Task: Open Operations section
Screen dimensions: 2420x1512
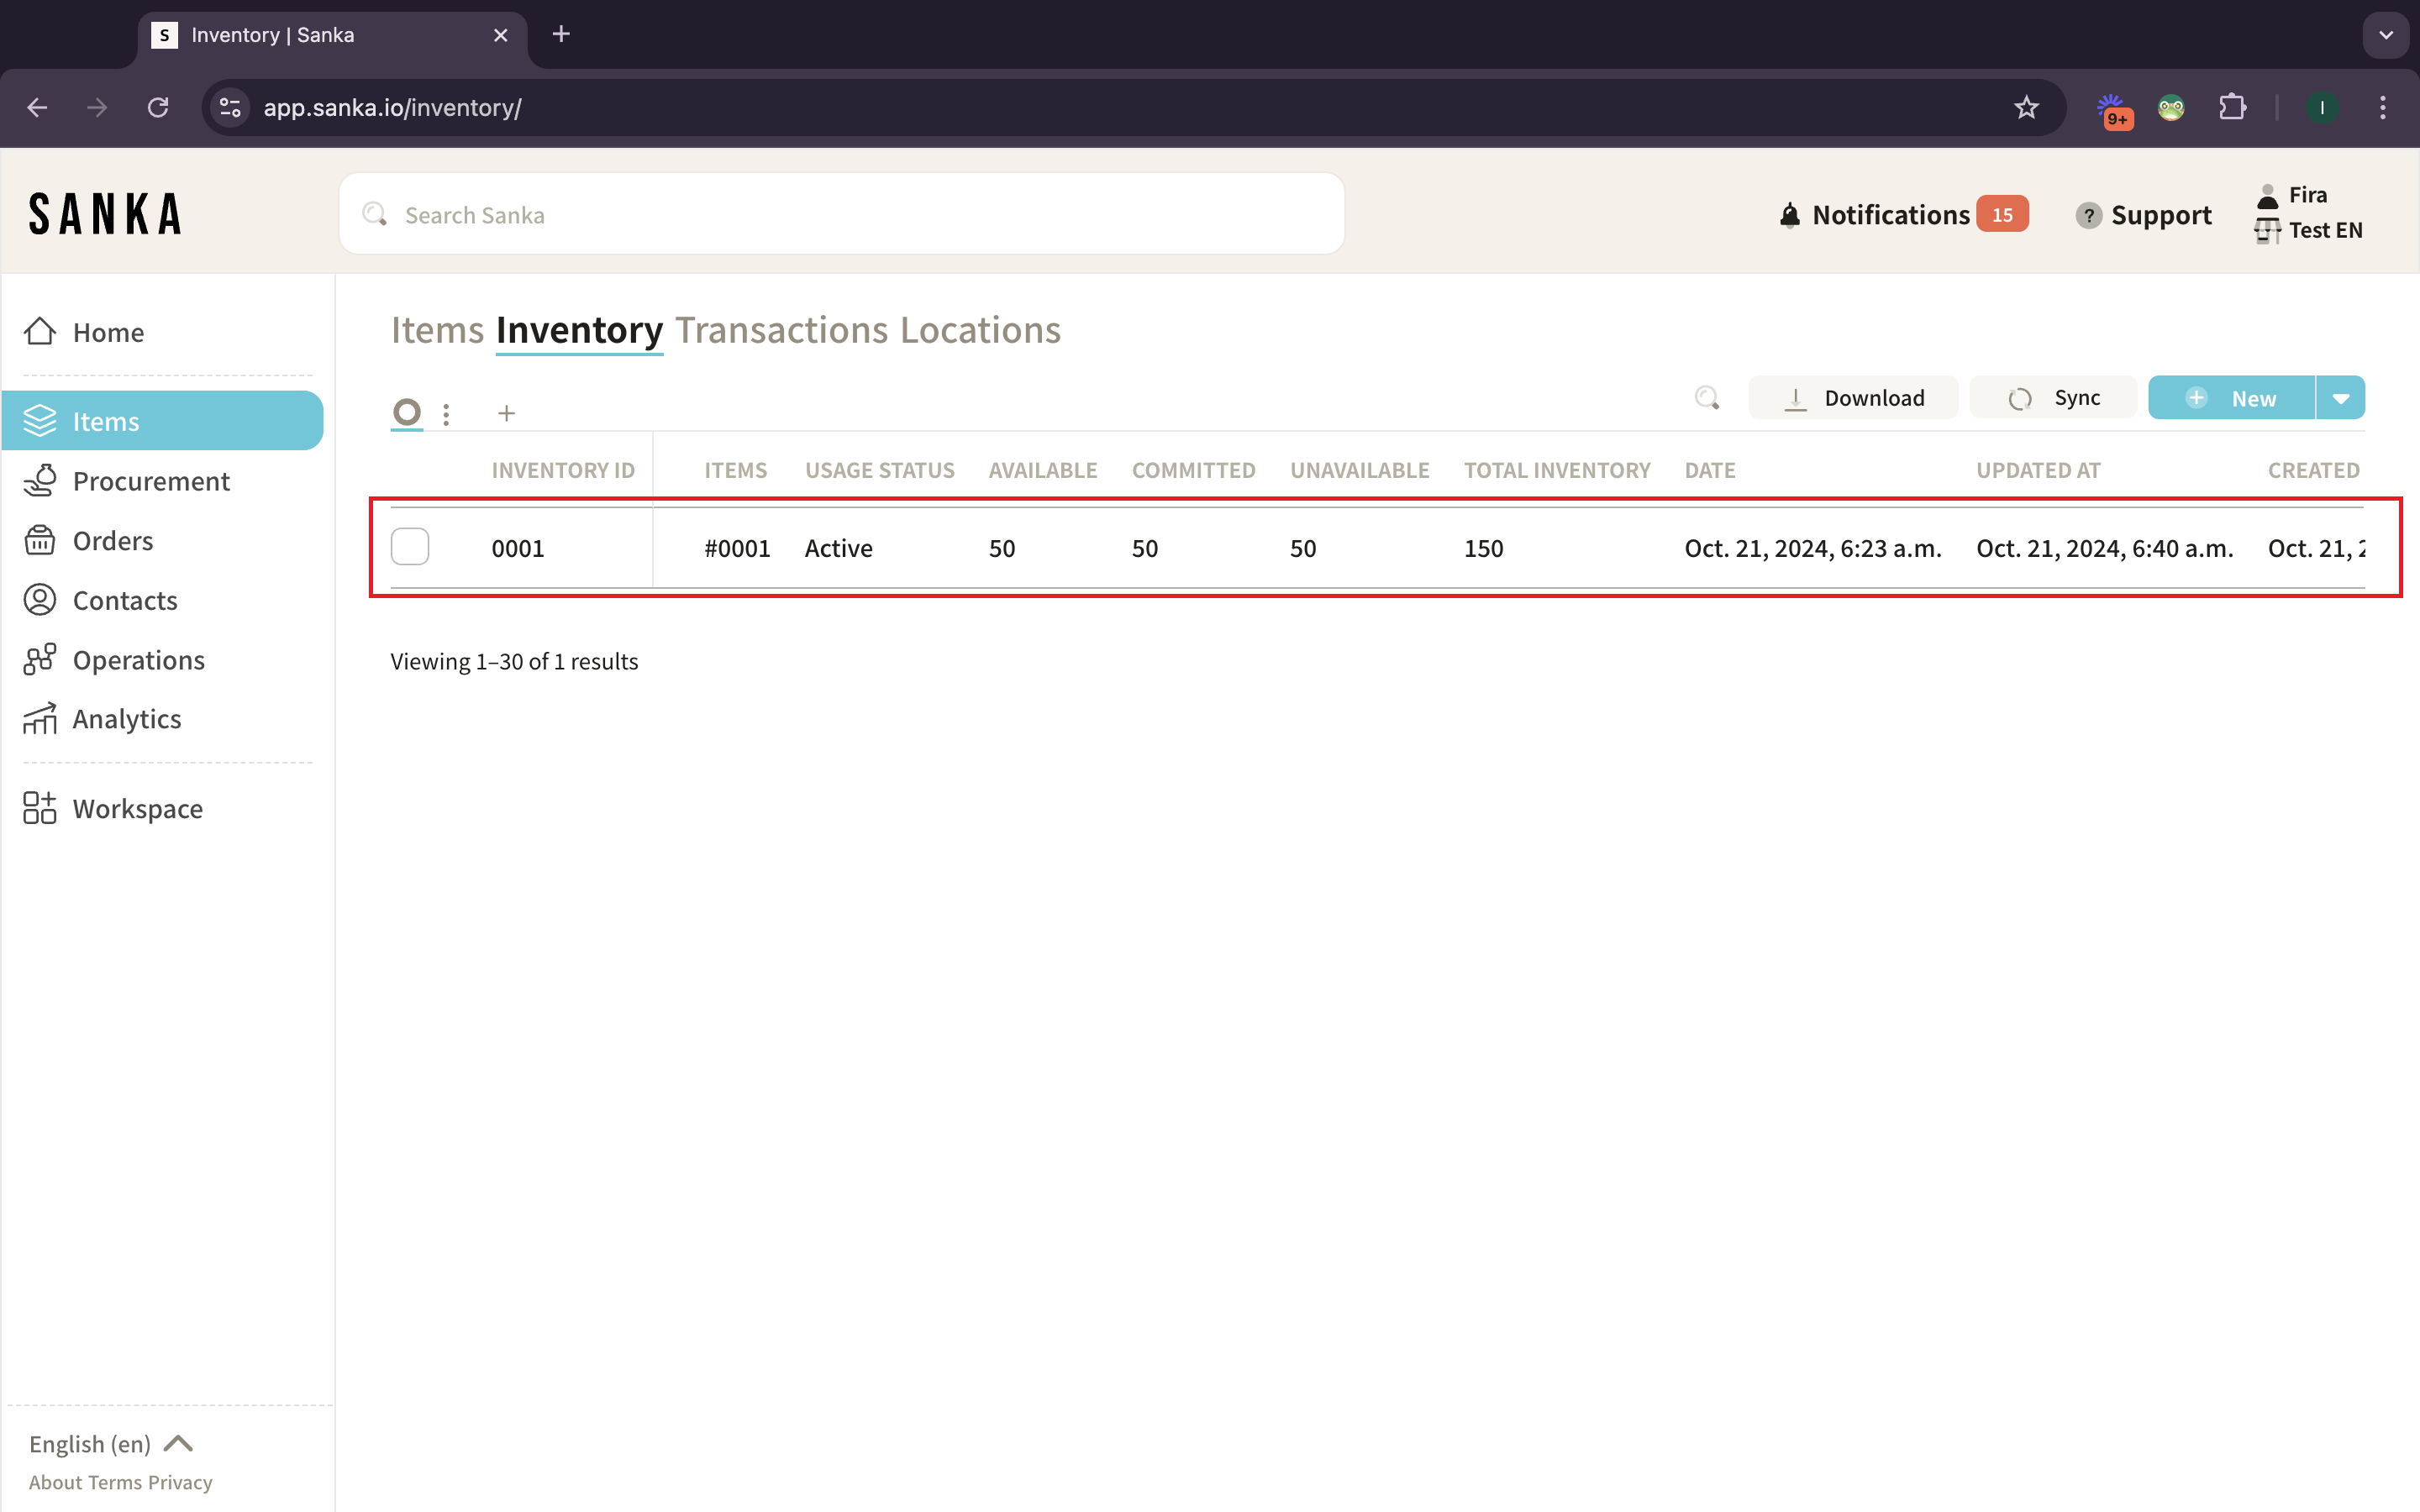Action: [x=138, y=660]
